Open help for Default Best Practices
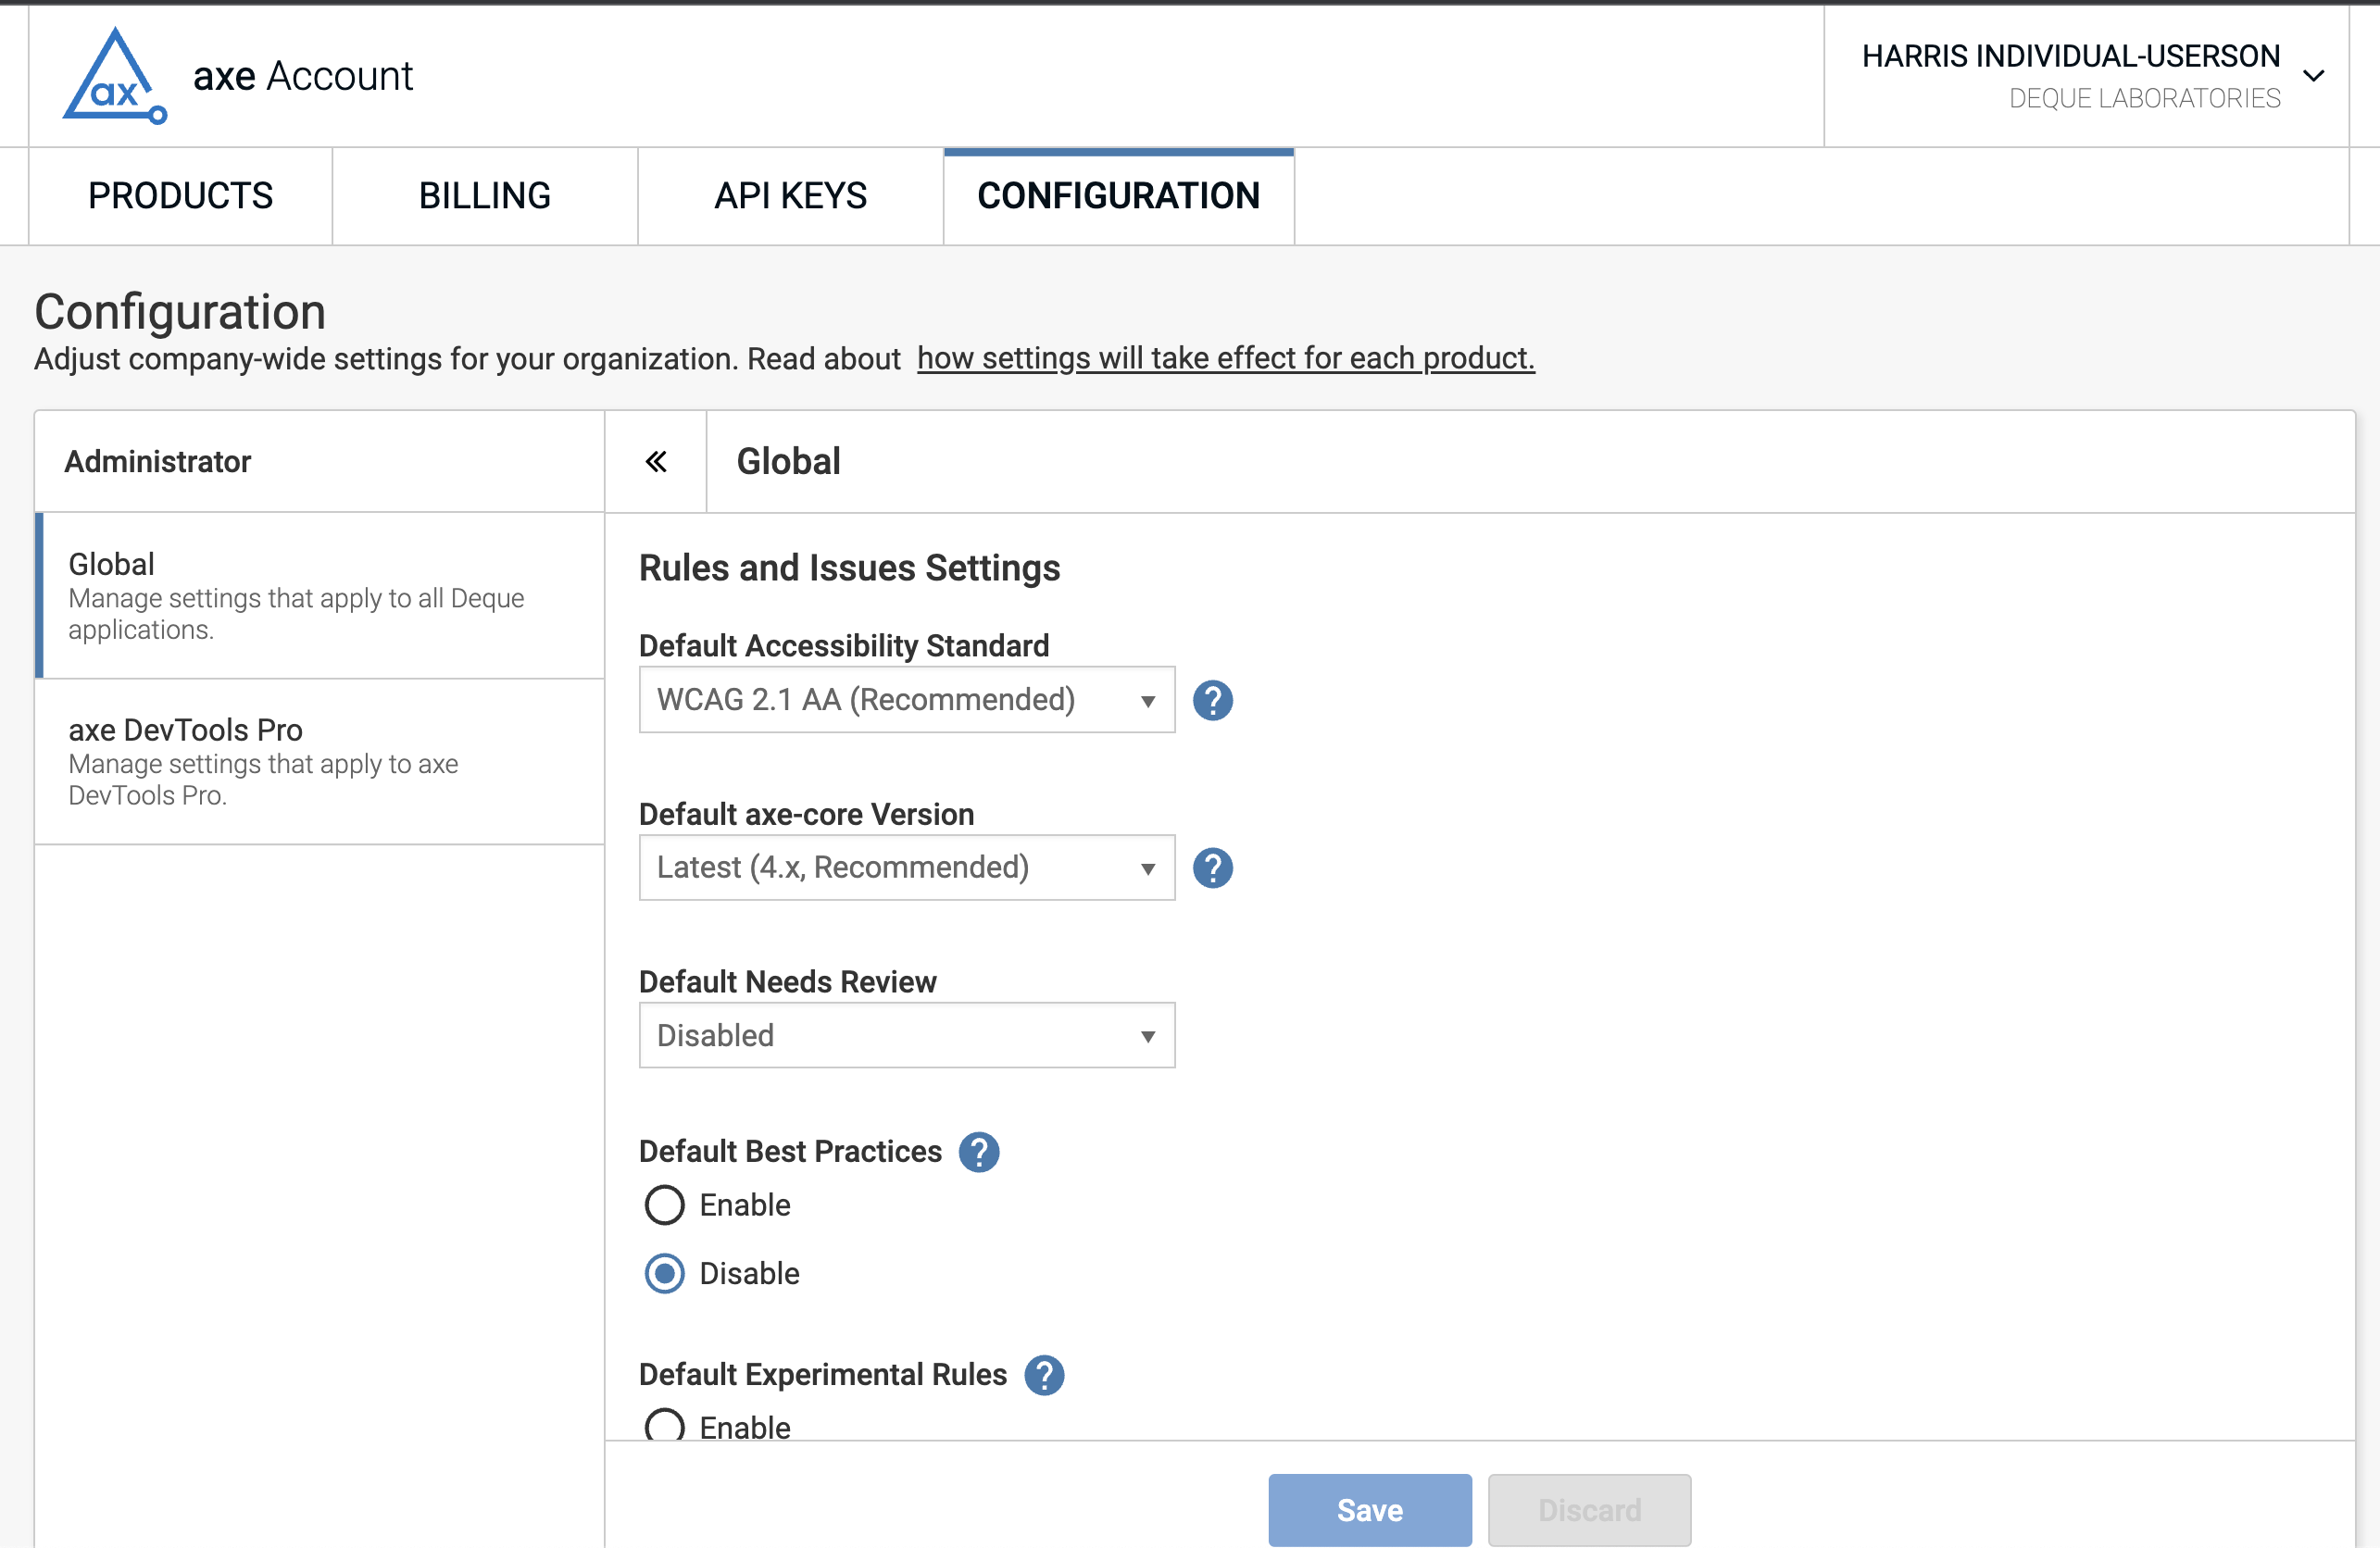 coord(978,1152)
